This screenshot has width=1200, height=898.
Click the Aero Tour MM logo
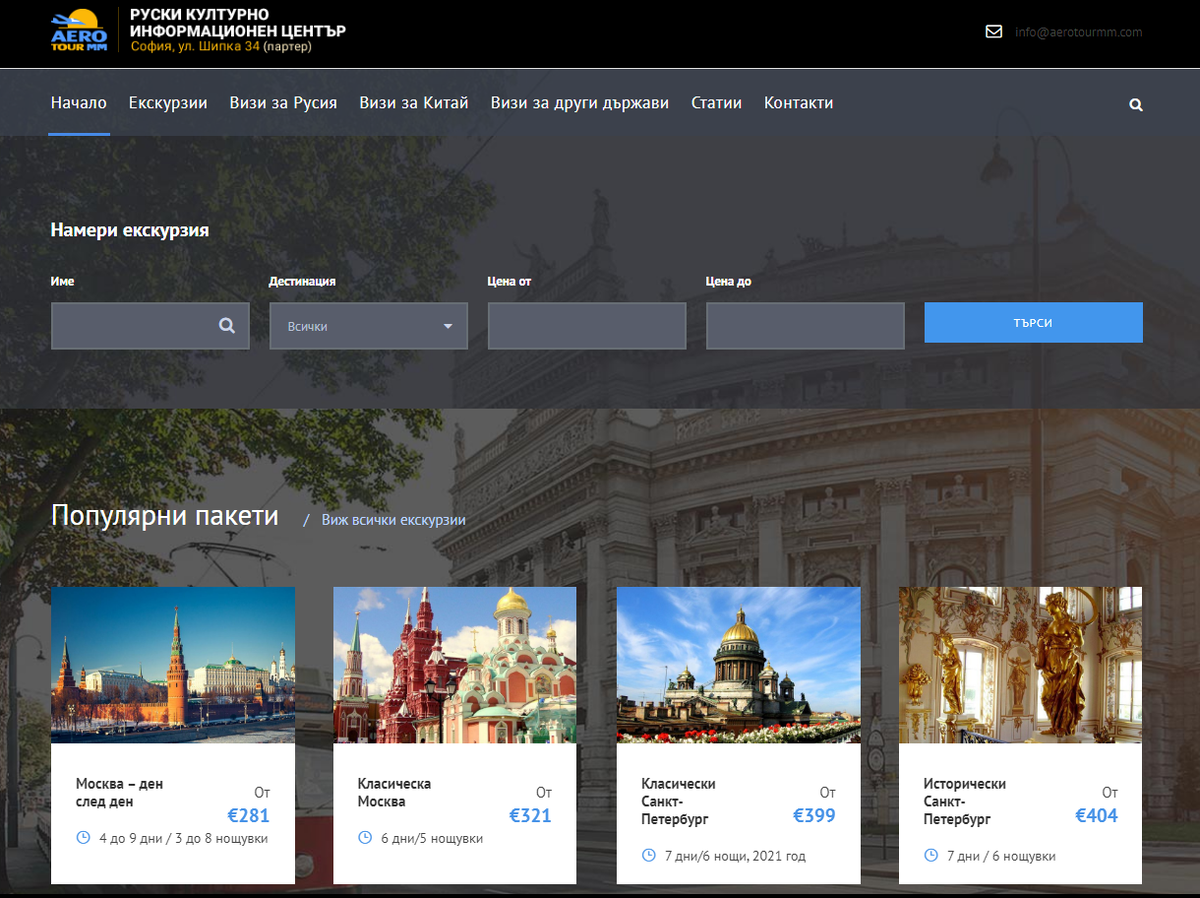point(78,30)
